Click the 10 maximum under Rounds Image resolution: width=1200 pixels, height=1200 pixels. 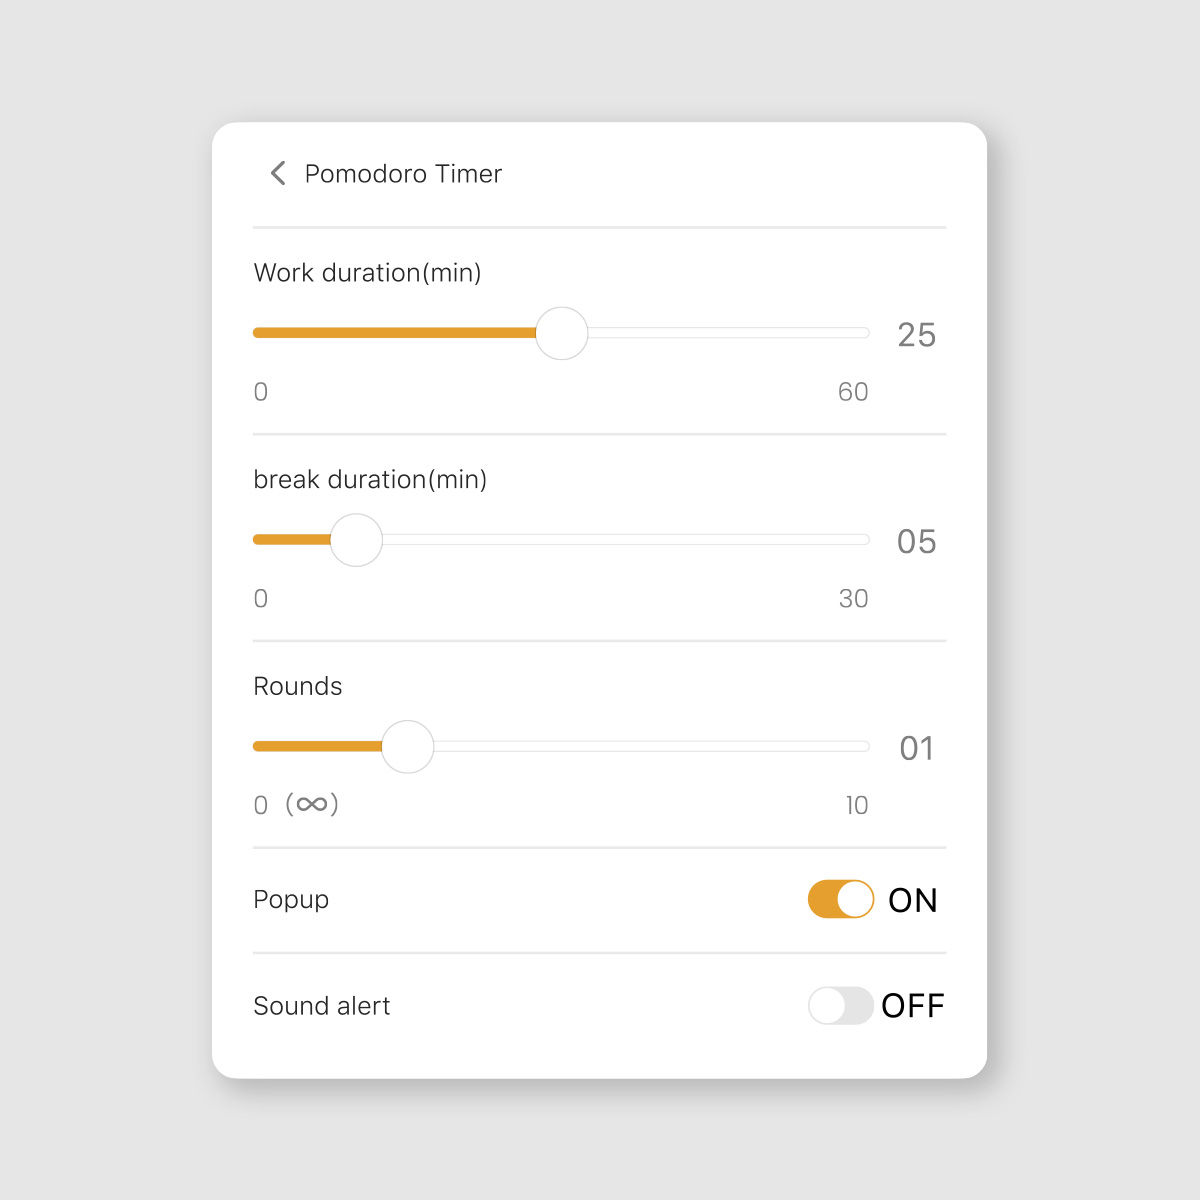(856, 805)
